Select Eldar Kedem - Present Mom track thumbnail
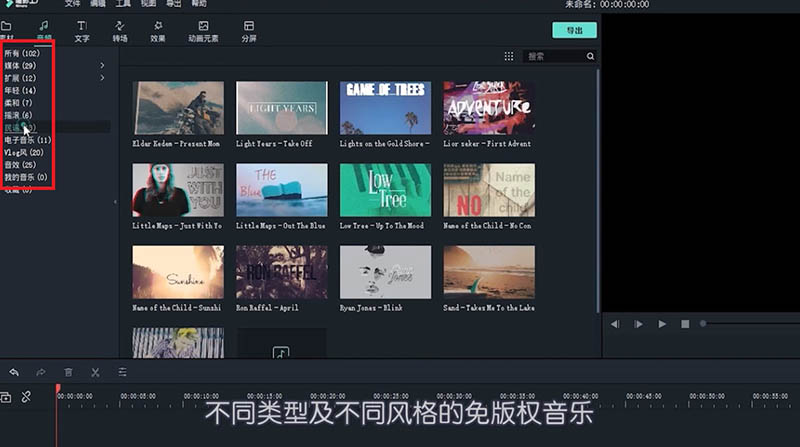 pyautogui.click(x=178, y=108)
